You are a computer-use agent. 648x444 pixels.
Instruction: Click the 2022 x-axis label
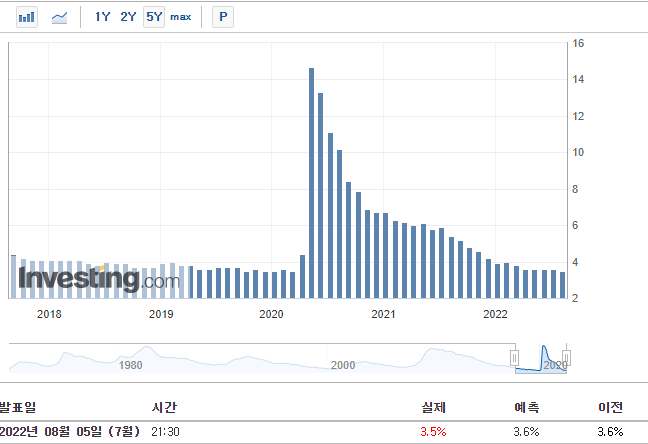coord(495,314)
